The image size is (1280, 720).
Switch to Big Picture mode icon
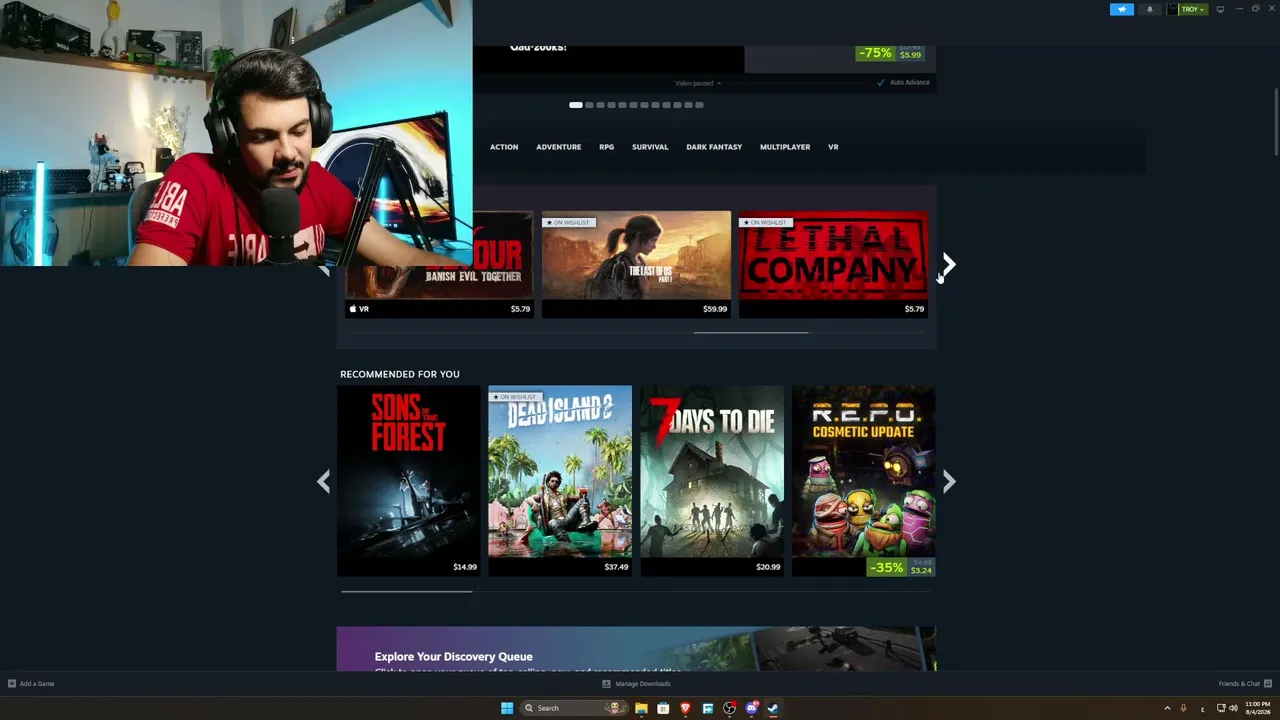click(1220, 9)
